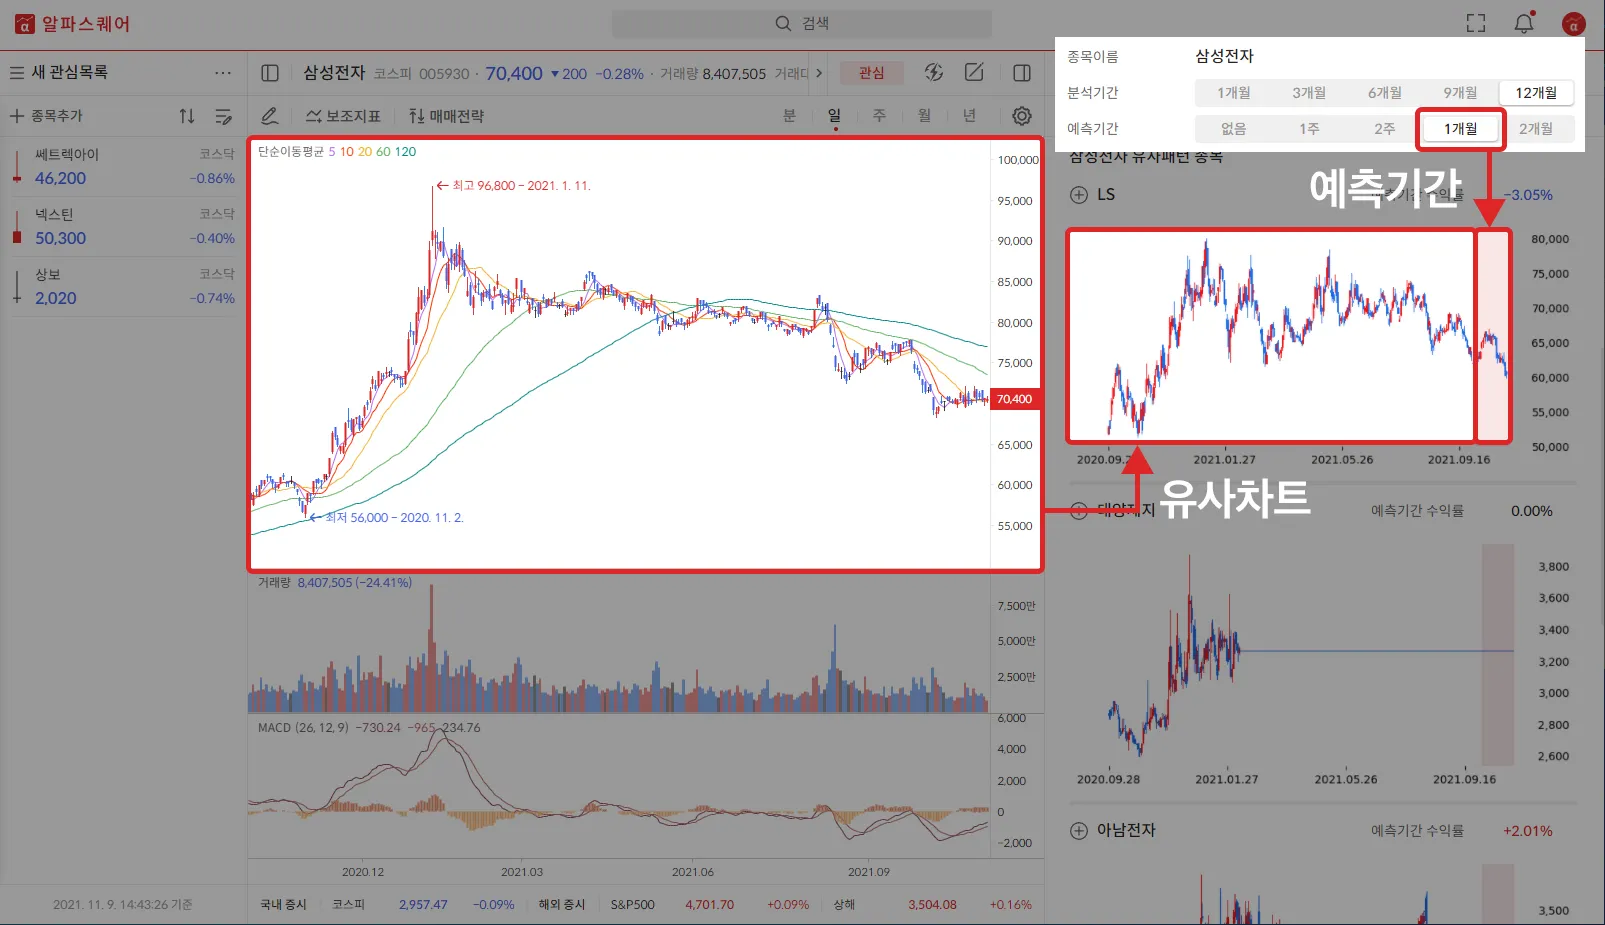
Task: Open the three-dot options for the watchlist
Action: 223,72
